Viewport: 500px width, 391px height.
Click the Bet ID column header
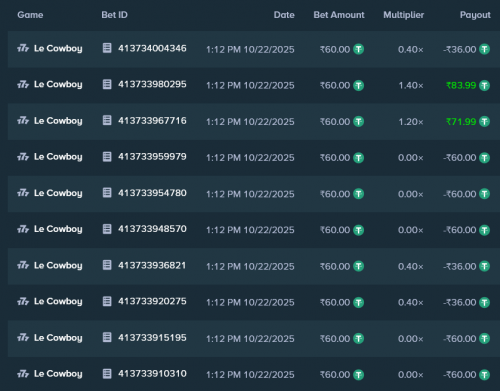[x=114, y=15]
